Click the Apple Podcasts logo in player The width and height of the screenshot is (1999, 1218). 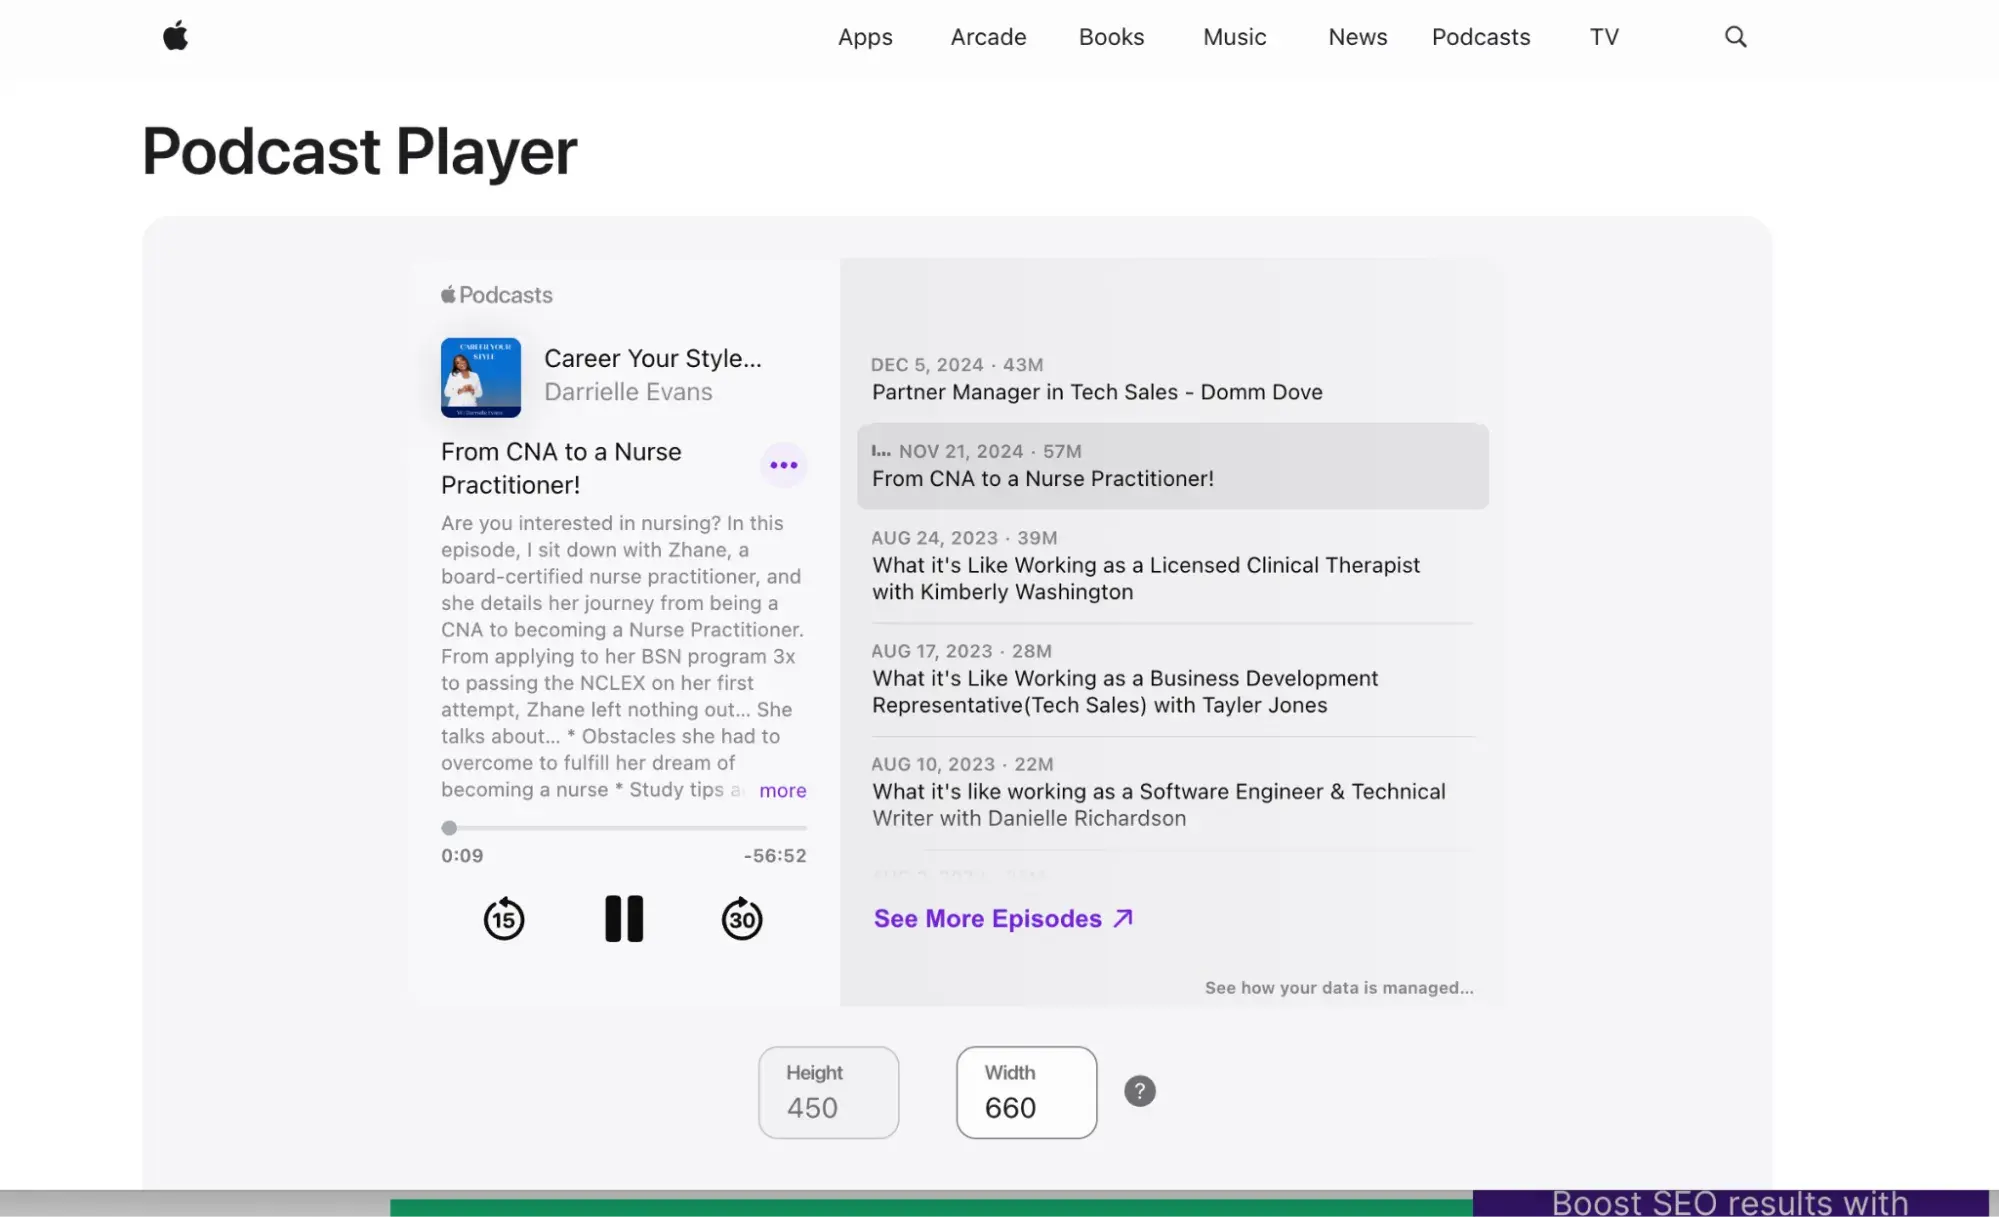coord(497,295)
